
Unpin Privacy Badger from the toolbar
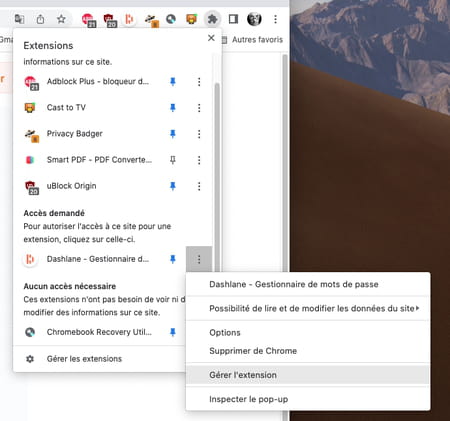[x=173, y=134]
